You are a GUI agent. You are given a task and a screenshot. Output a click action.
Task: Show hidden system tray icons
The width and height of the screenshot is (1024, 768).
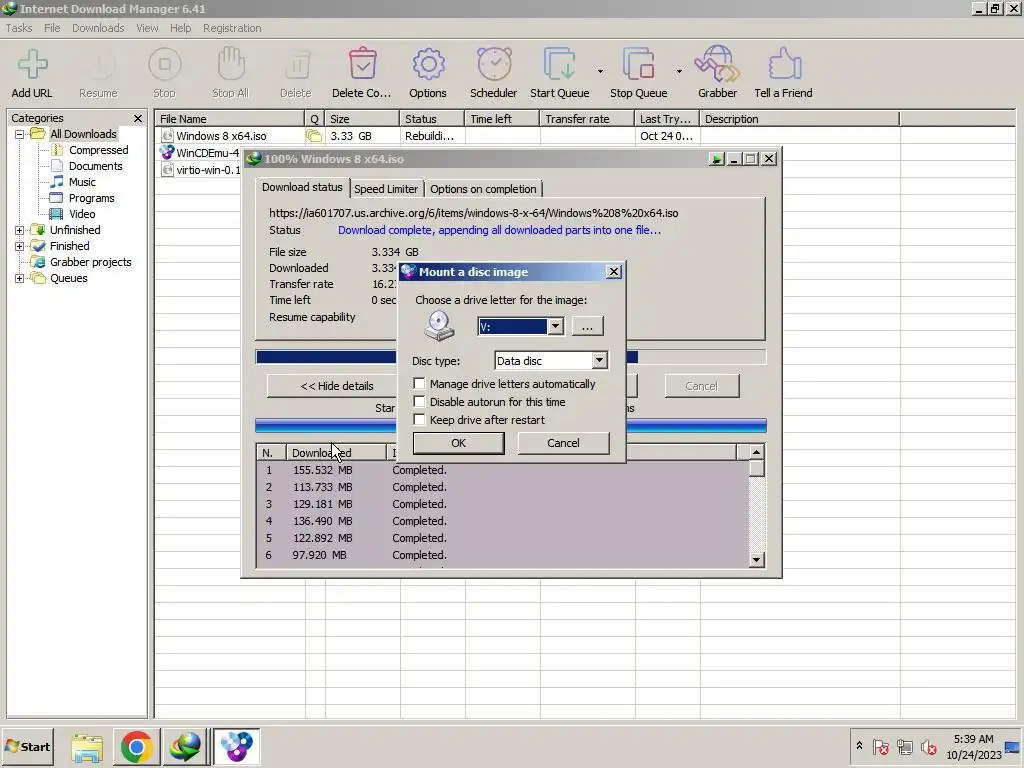coord(859,746)
